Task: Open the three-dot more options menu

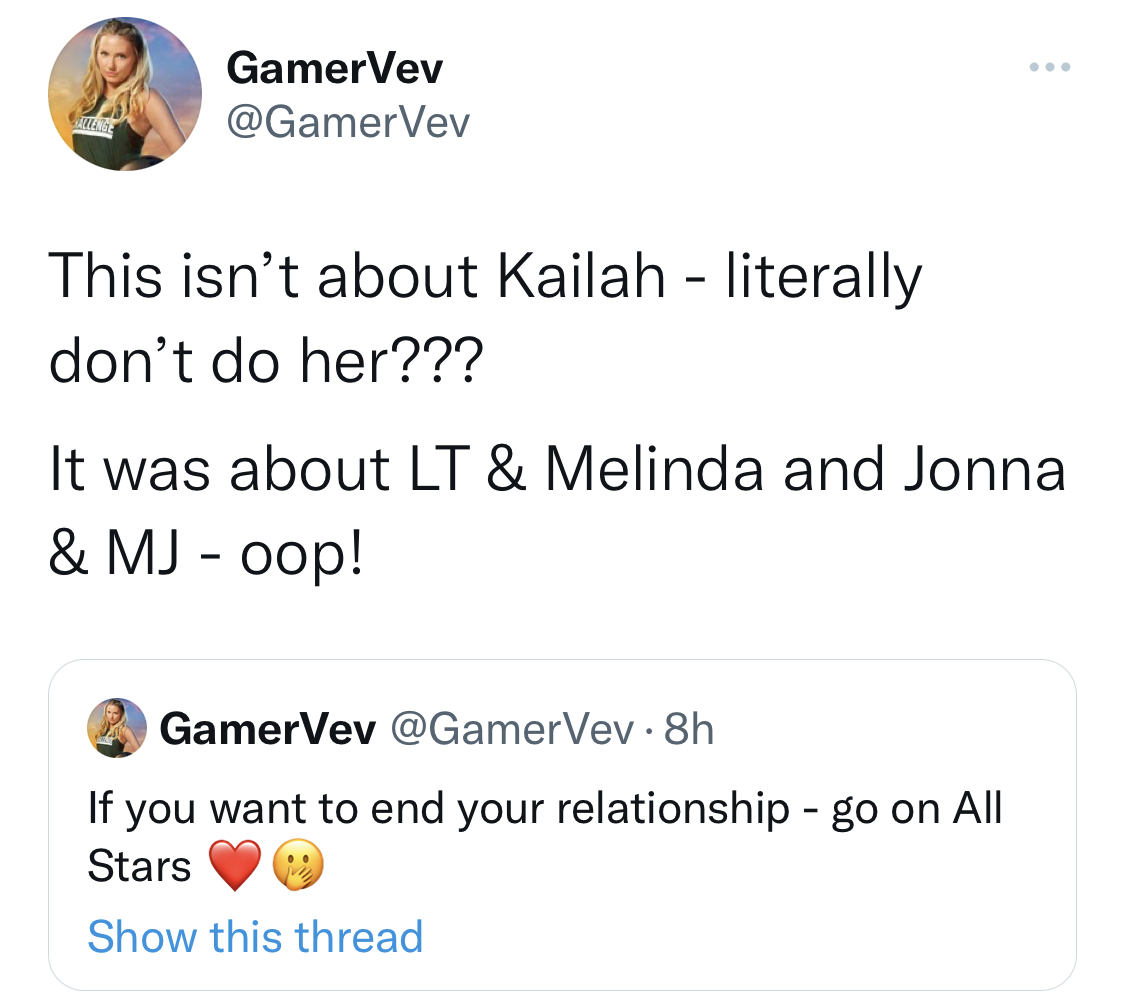Action: (x=1050, y=67)
